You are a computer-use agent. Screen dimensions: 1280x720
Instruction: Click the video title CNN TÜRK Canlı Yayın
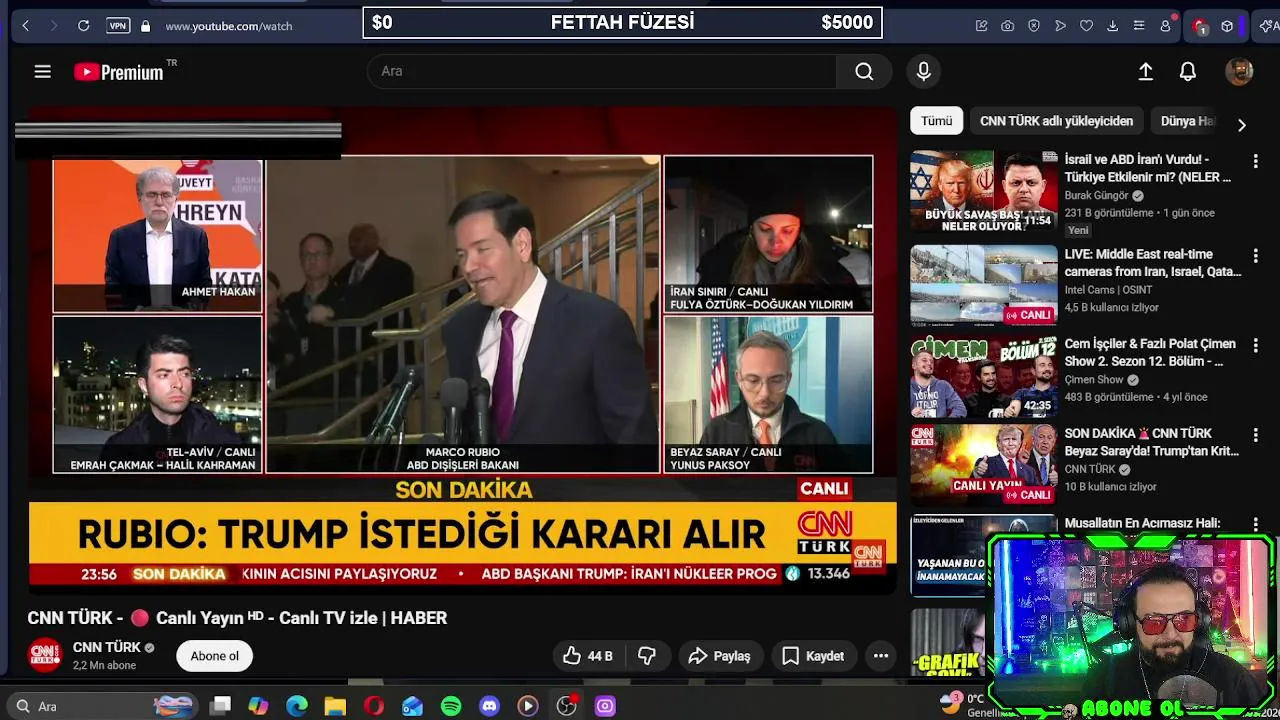237,618
